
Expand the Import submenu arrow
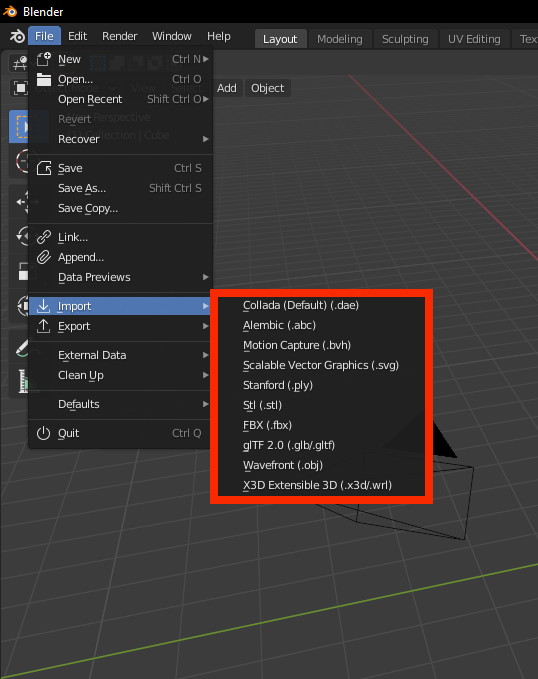(x=206, y=306)
